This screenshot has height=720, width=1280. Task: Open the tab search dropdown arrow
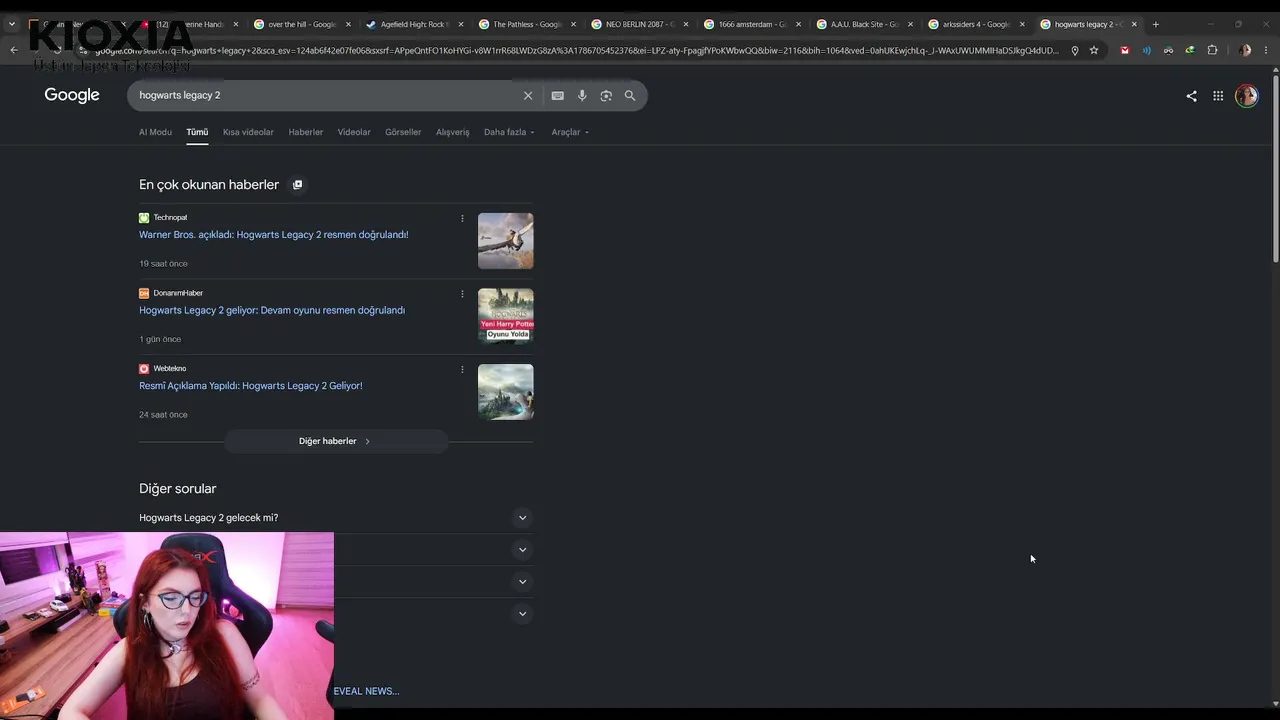pos(12,24)
